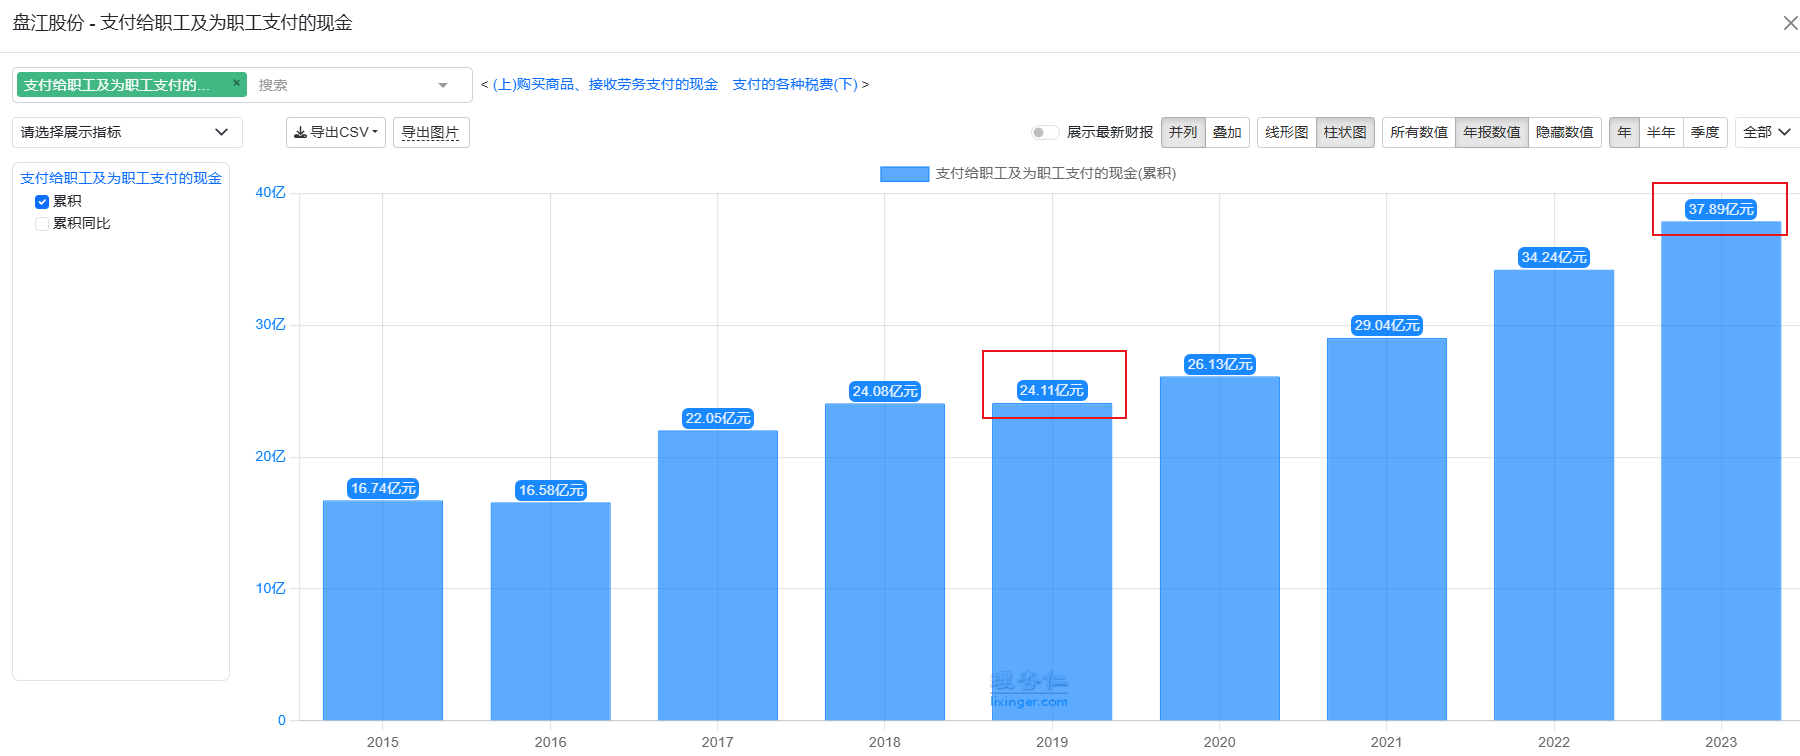Toggle 展示最新财报 switch

(1044, 133)
